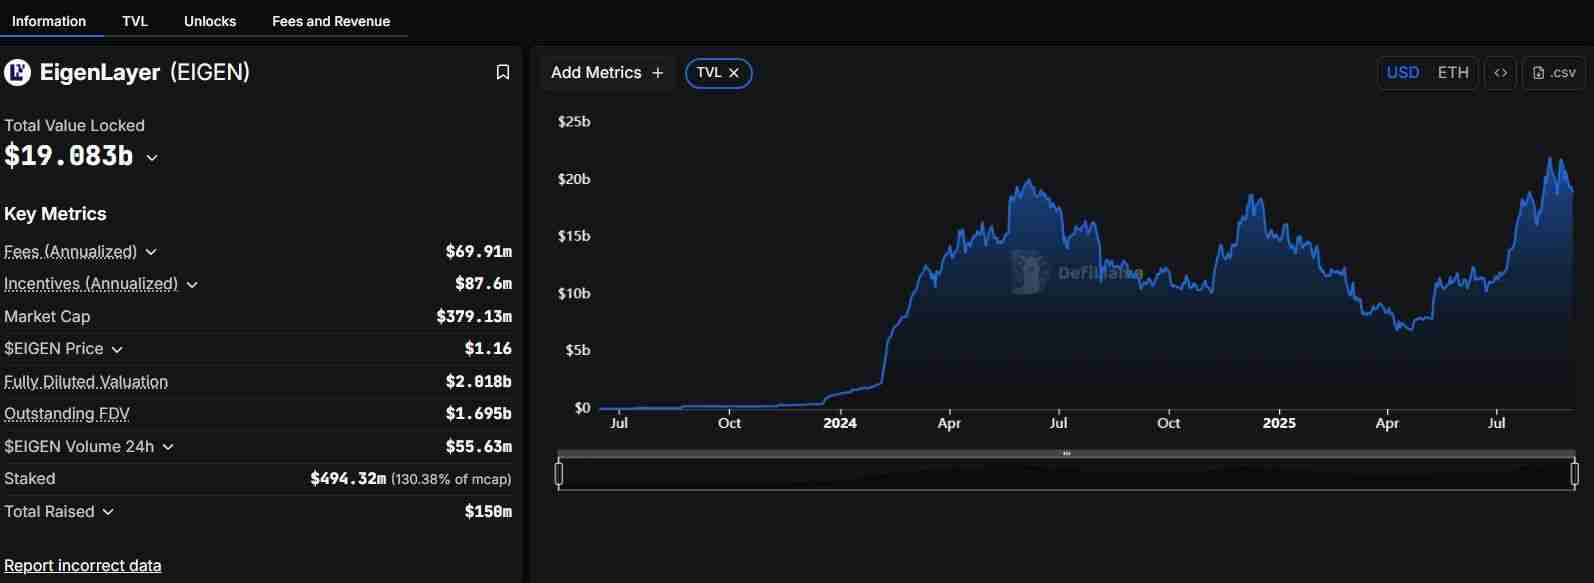Viewport: 1594px width, 583px height.
Task: Click the plus icon on Add Metrics
Action: coord(657,73)
